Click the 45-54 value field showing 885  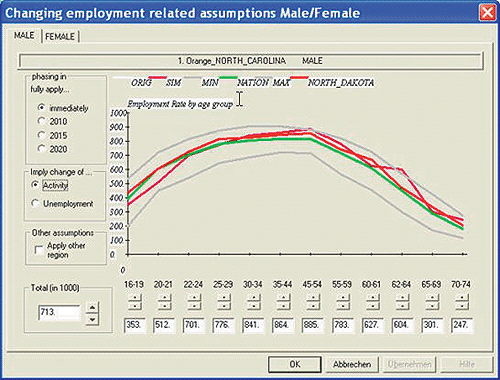click(x=313, y=325)
